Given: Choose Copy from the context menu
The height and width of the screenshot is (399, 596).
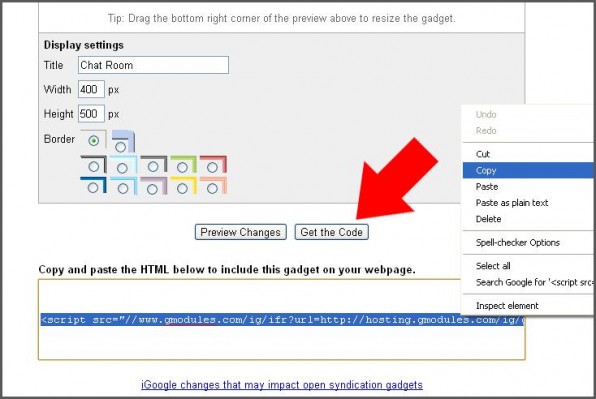Looking at the screenshot, I should 528,170.
